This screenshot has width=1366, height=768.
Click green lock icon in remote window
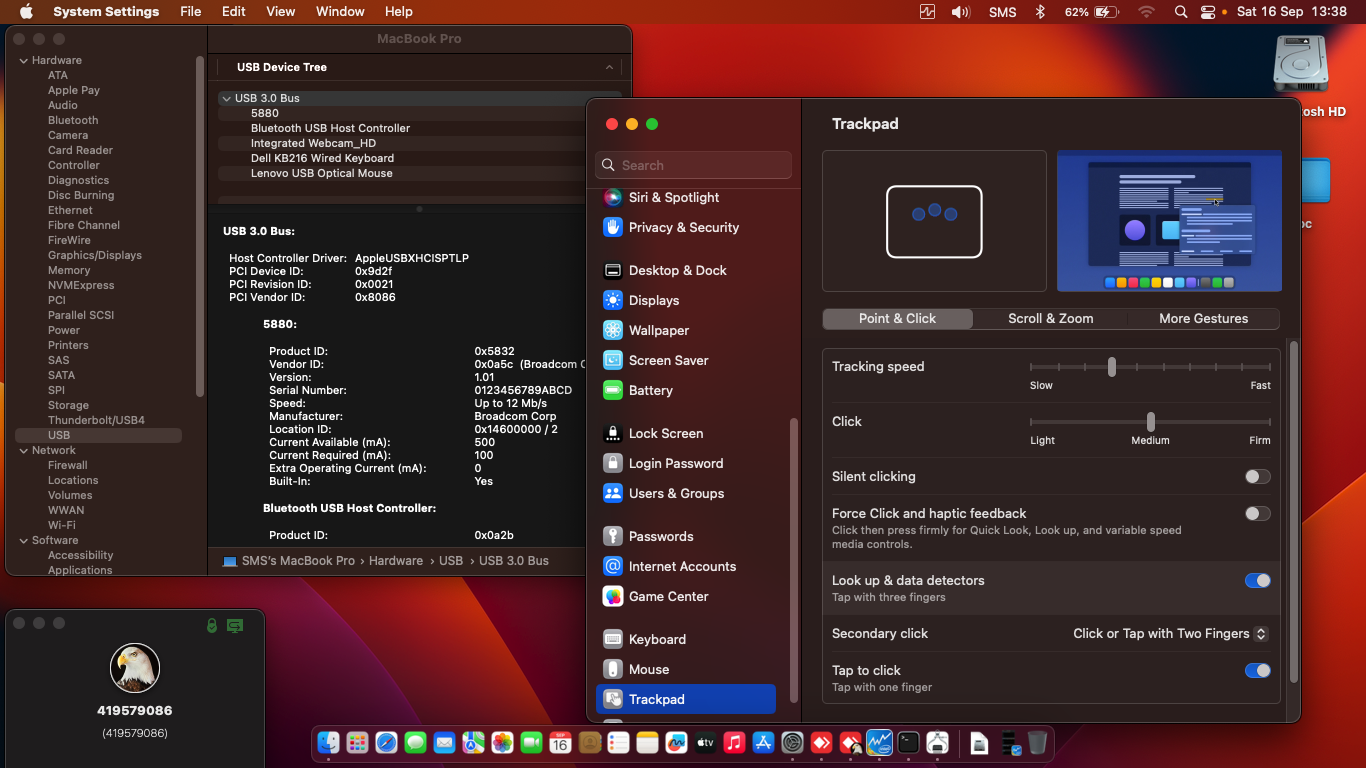click(211, 626)
